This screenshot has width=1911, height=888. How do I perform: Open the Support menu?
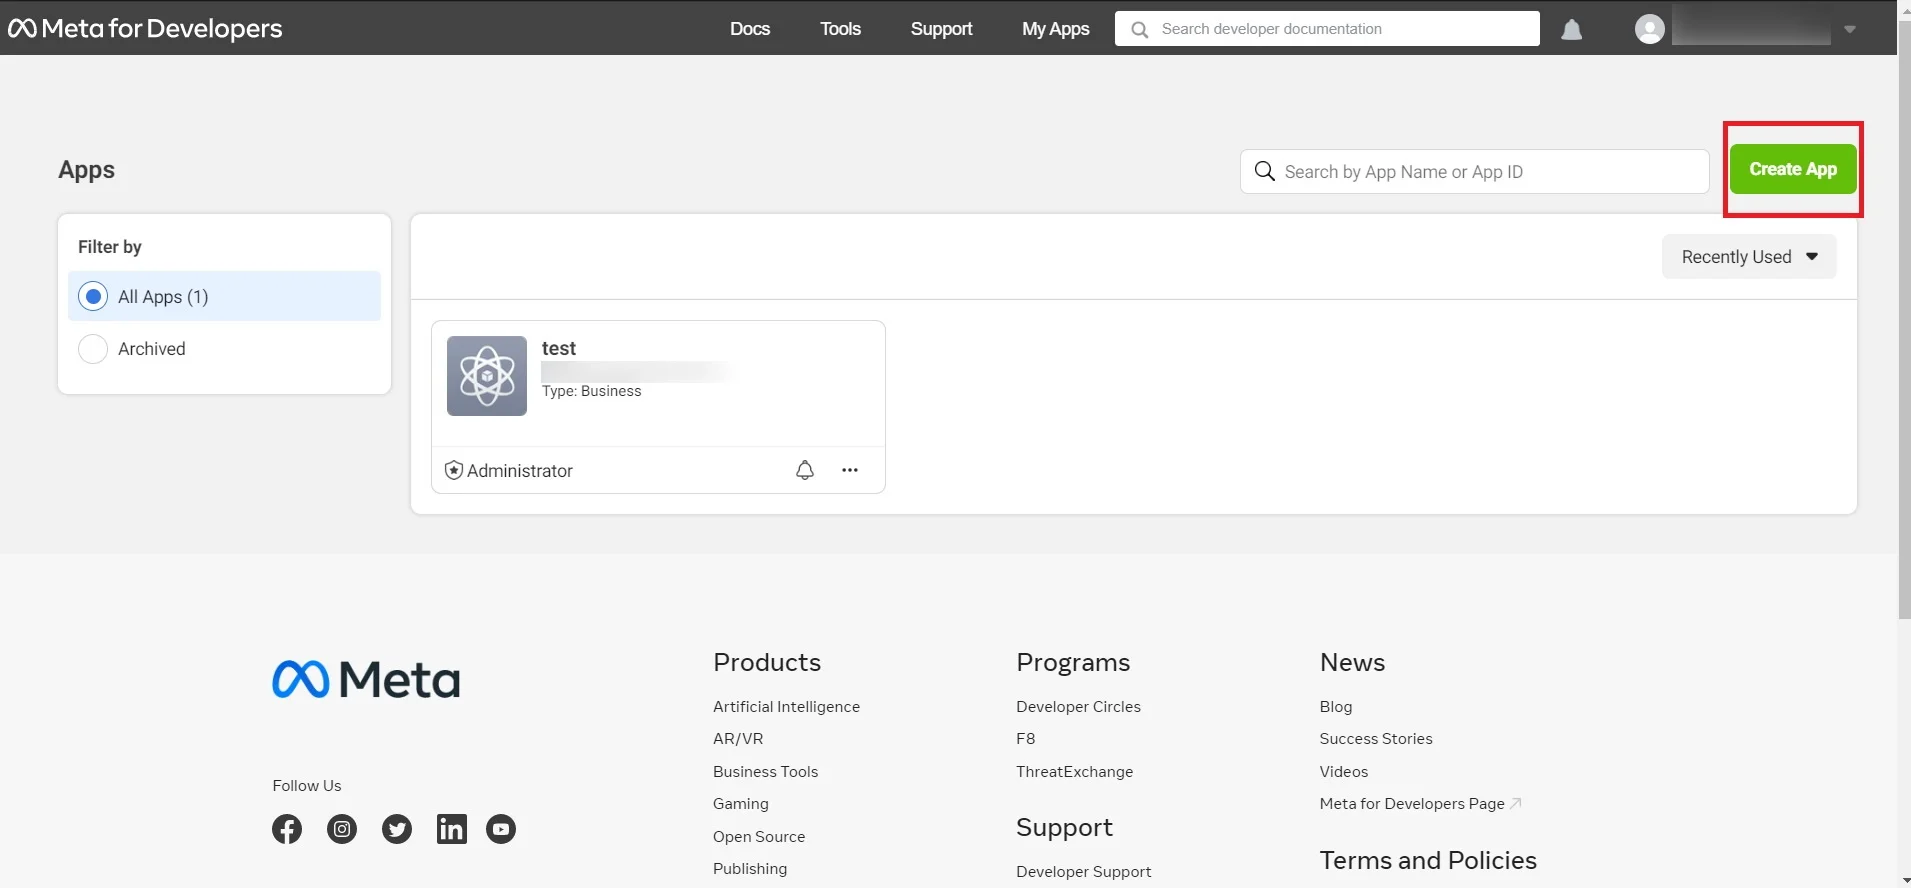pos(941,29)
